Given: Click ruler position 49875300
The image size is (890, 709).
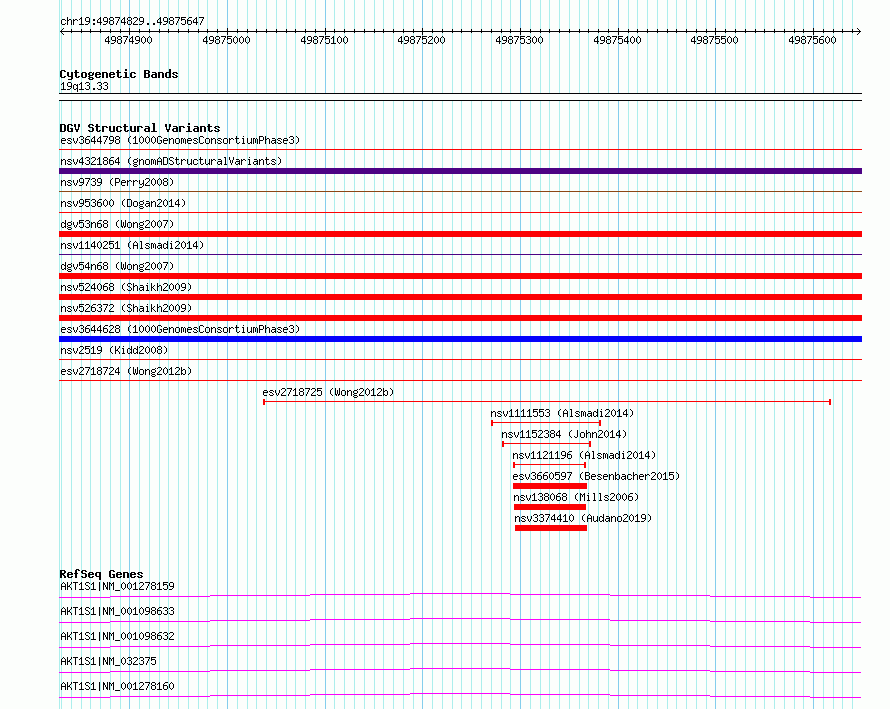Looking at the screenshot, I should pyautogui.click(x=519, y=40).
